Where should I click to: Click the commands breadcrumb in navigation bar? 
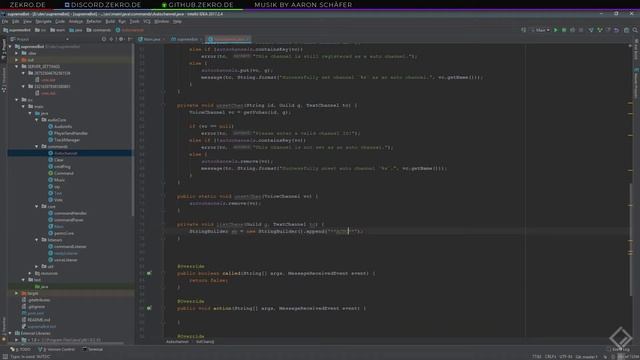click(98, 30)
